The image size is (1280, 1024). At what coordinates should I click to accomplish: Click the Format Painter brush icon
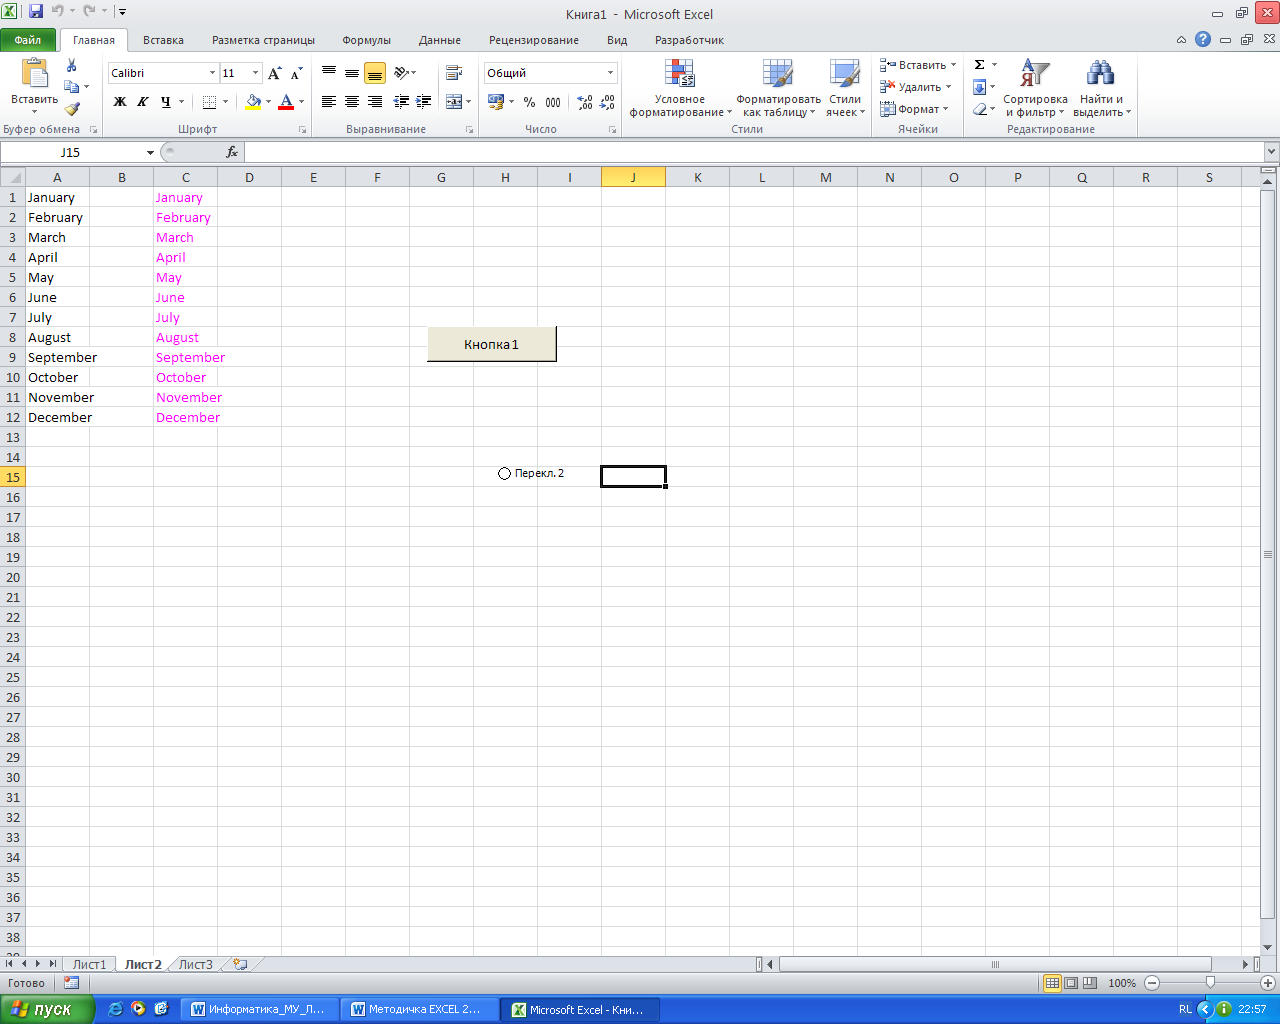point(72,109)
